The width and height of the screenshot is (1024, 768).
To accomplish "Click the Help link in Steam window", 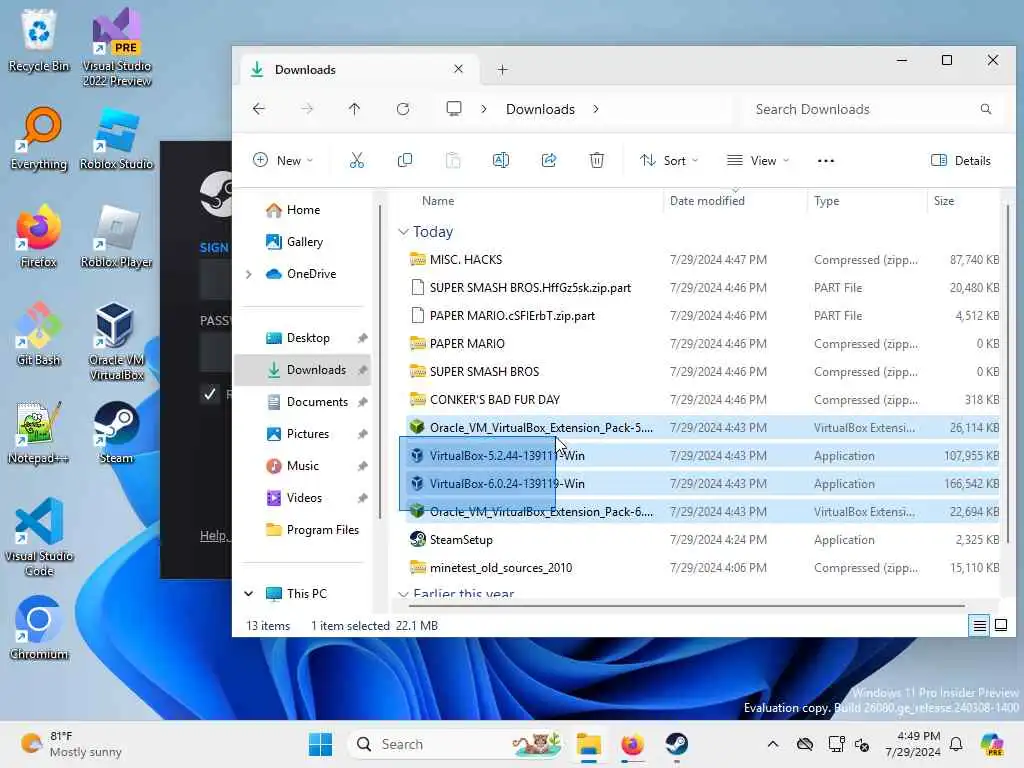I will [214, 536].
